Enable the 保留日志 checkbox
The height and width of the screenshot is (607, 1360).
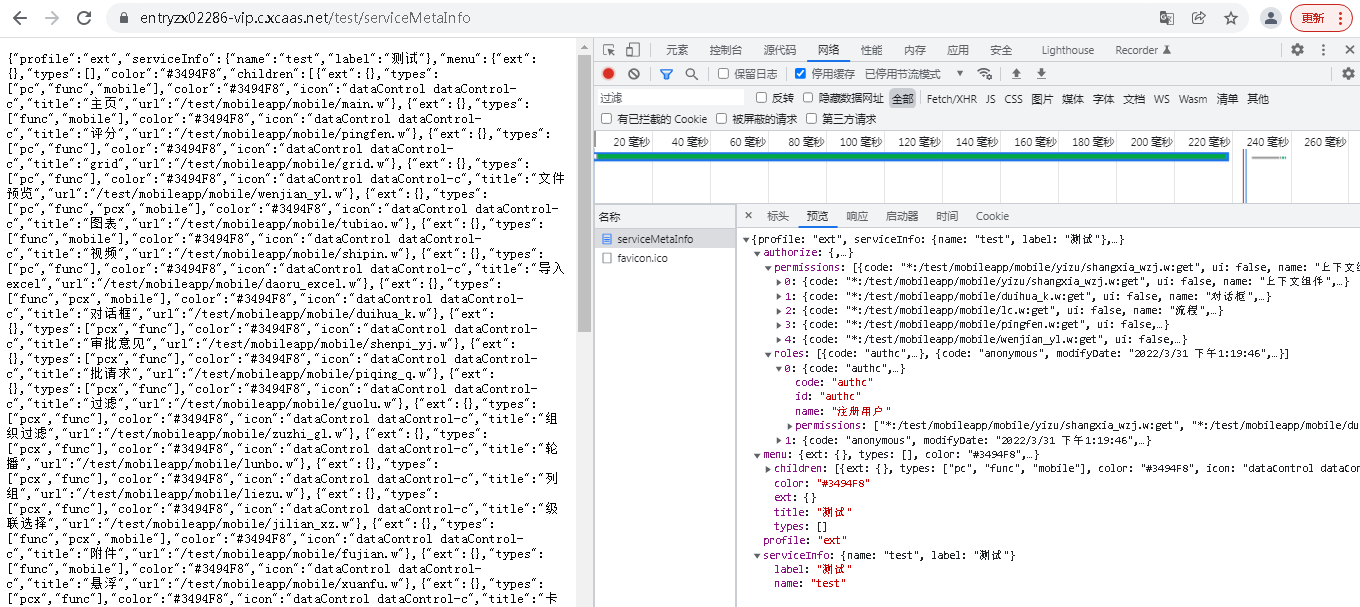pos(724,74)
